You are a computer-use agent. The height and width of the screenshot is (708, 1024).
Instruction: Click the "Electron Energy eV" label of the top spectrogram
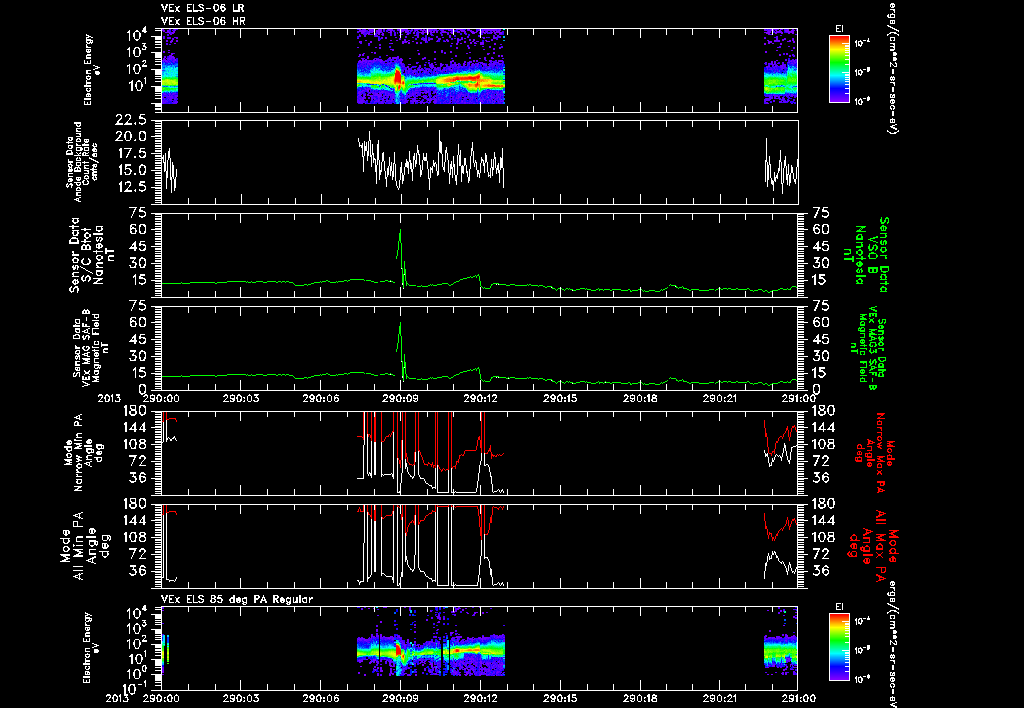[91, 69]
